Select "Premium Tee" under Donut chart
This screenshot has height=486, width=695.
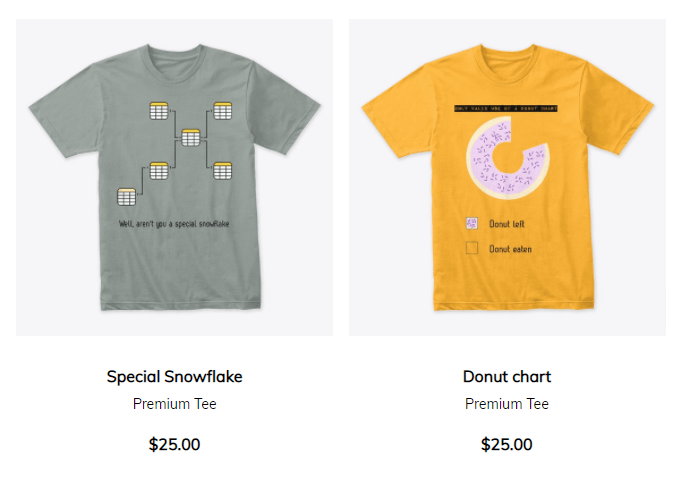[x=507, y=404]
